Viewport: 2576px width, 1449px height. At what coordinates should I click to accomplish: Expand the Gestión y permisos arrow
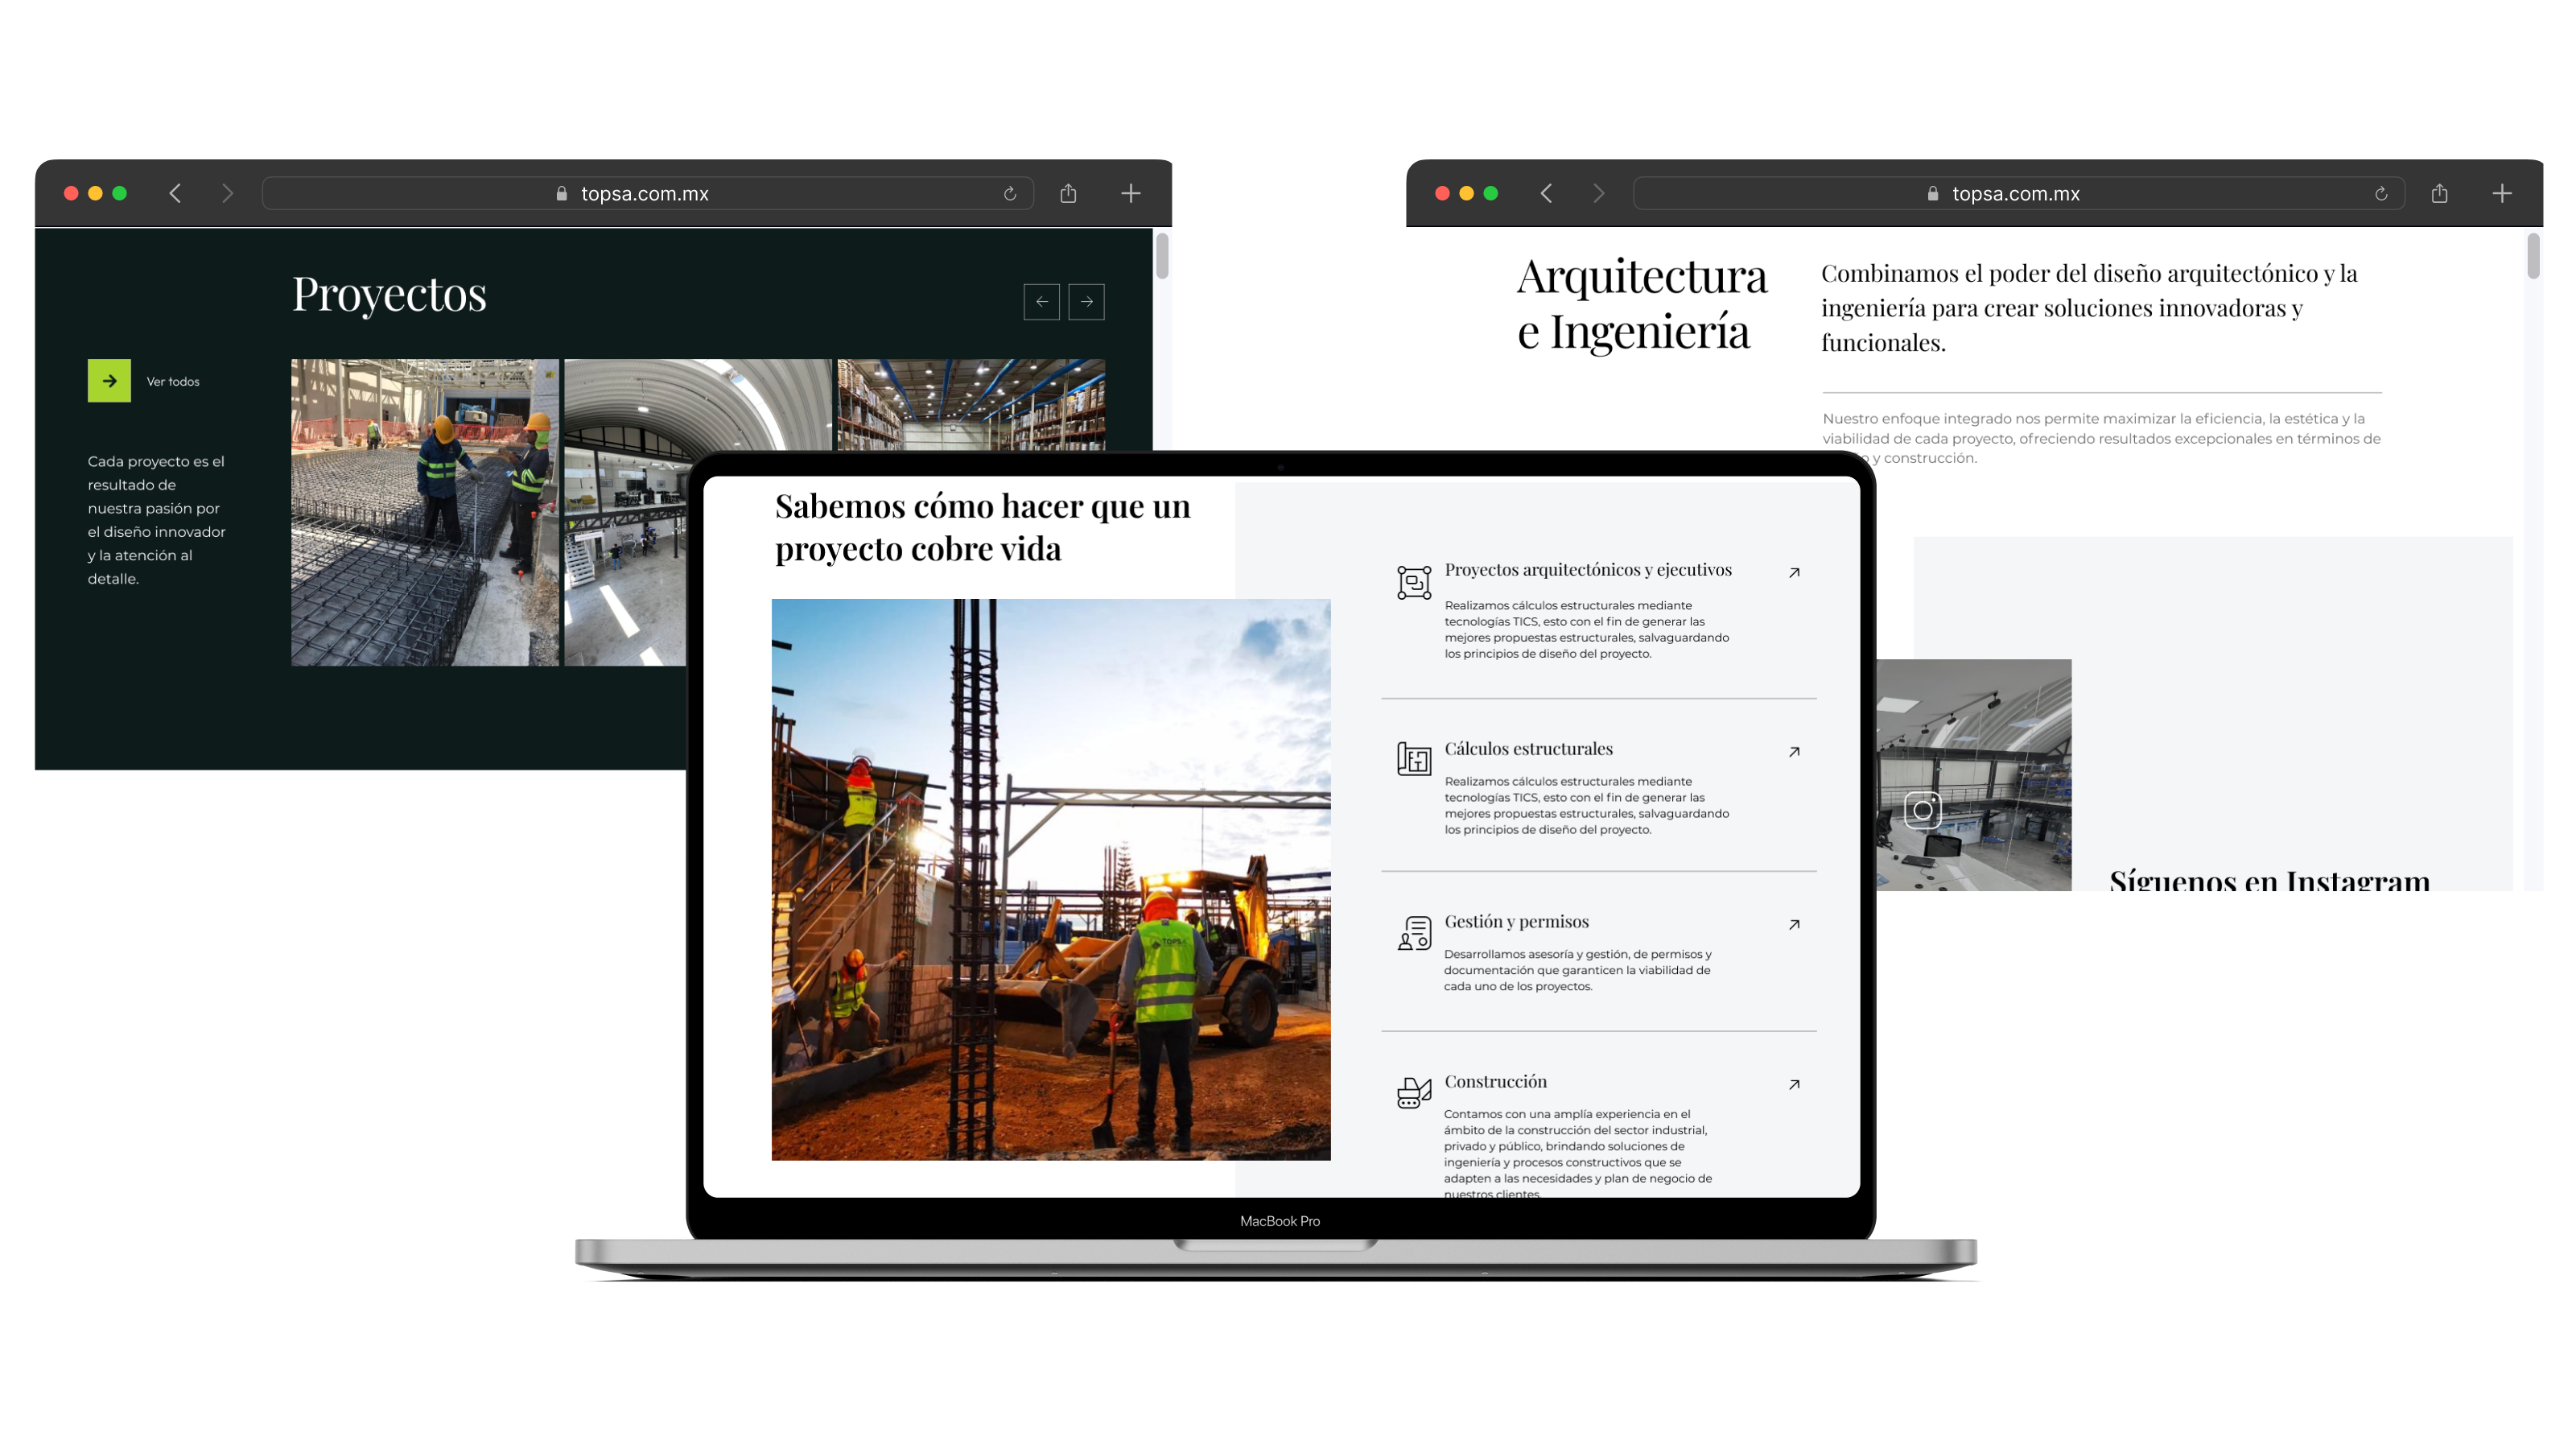[1794, 925]
